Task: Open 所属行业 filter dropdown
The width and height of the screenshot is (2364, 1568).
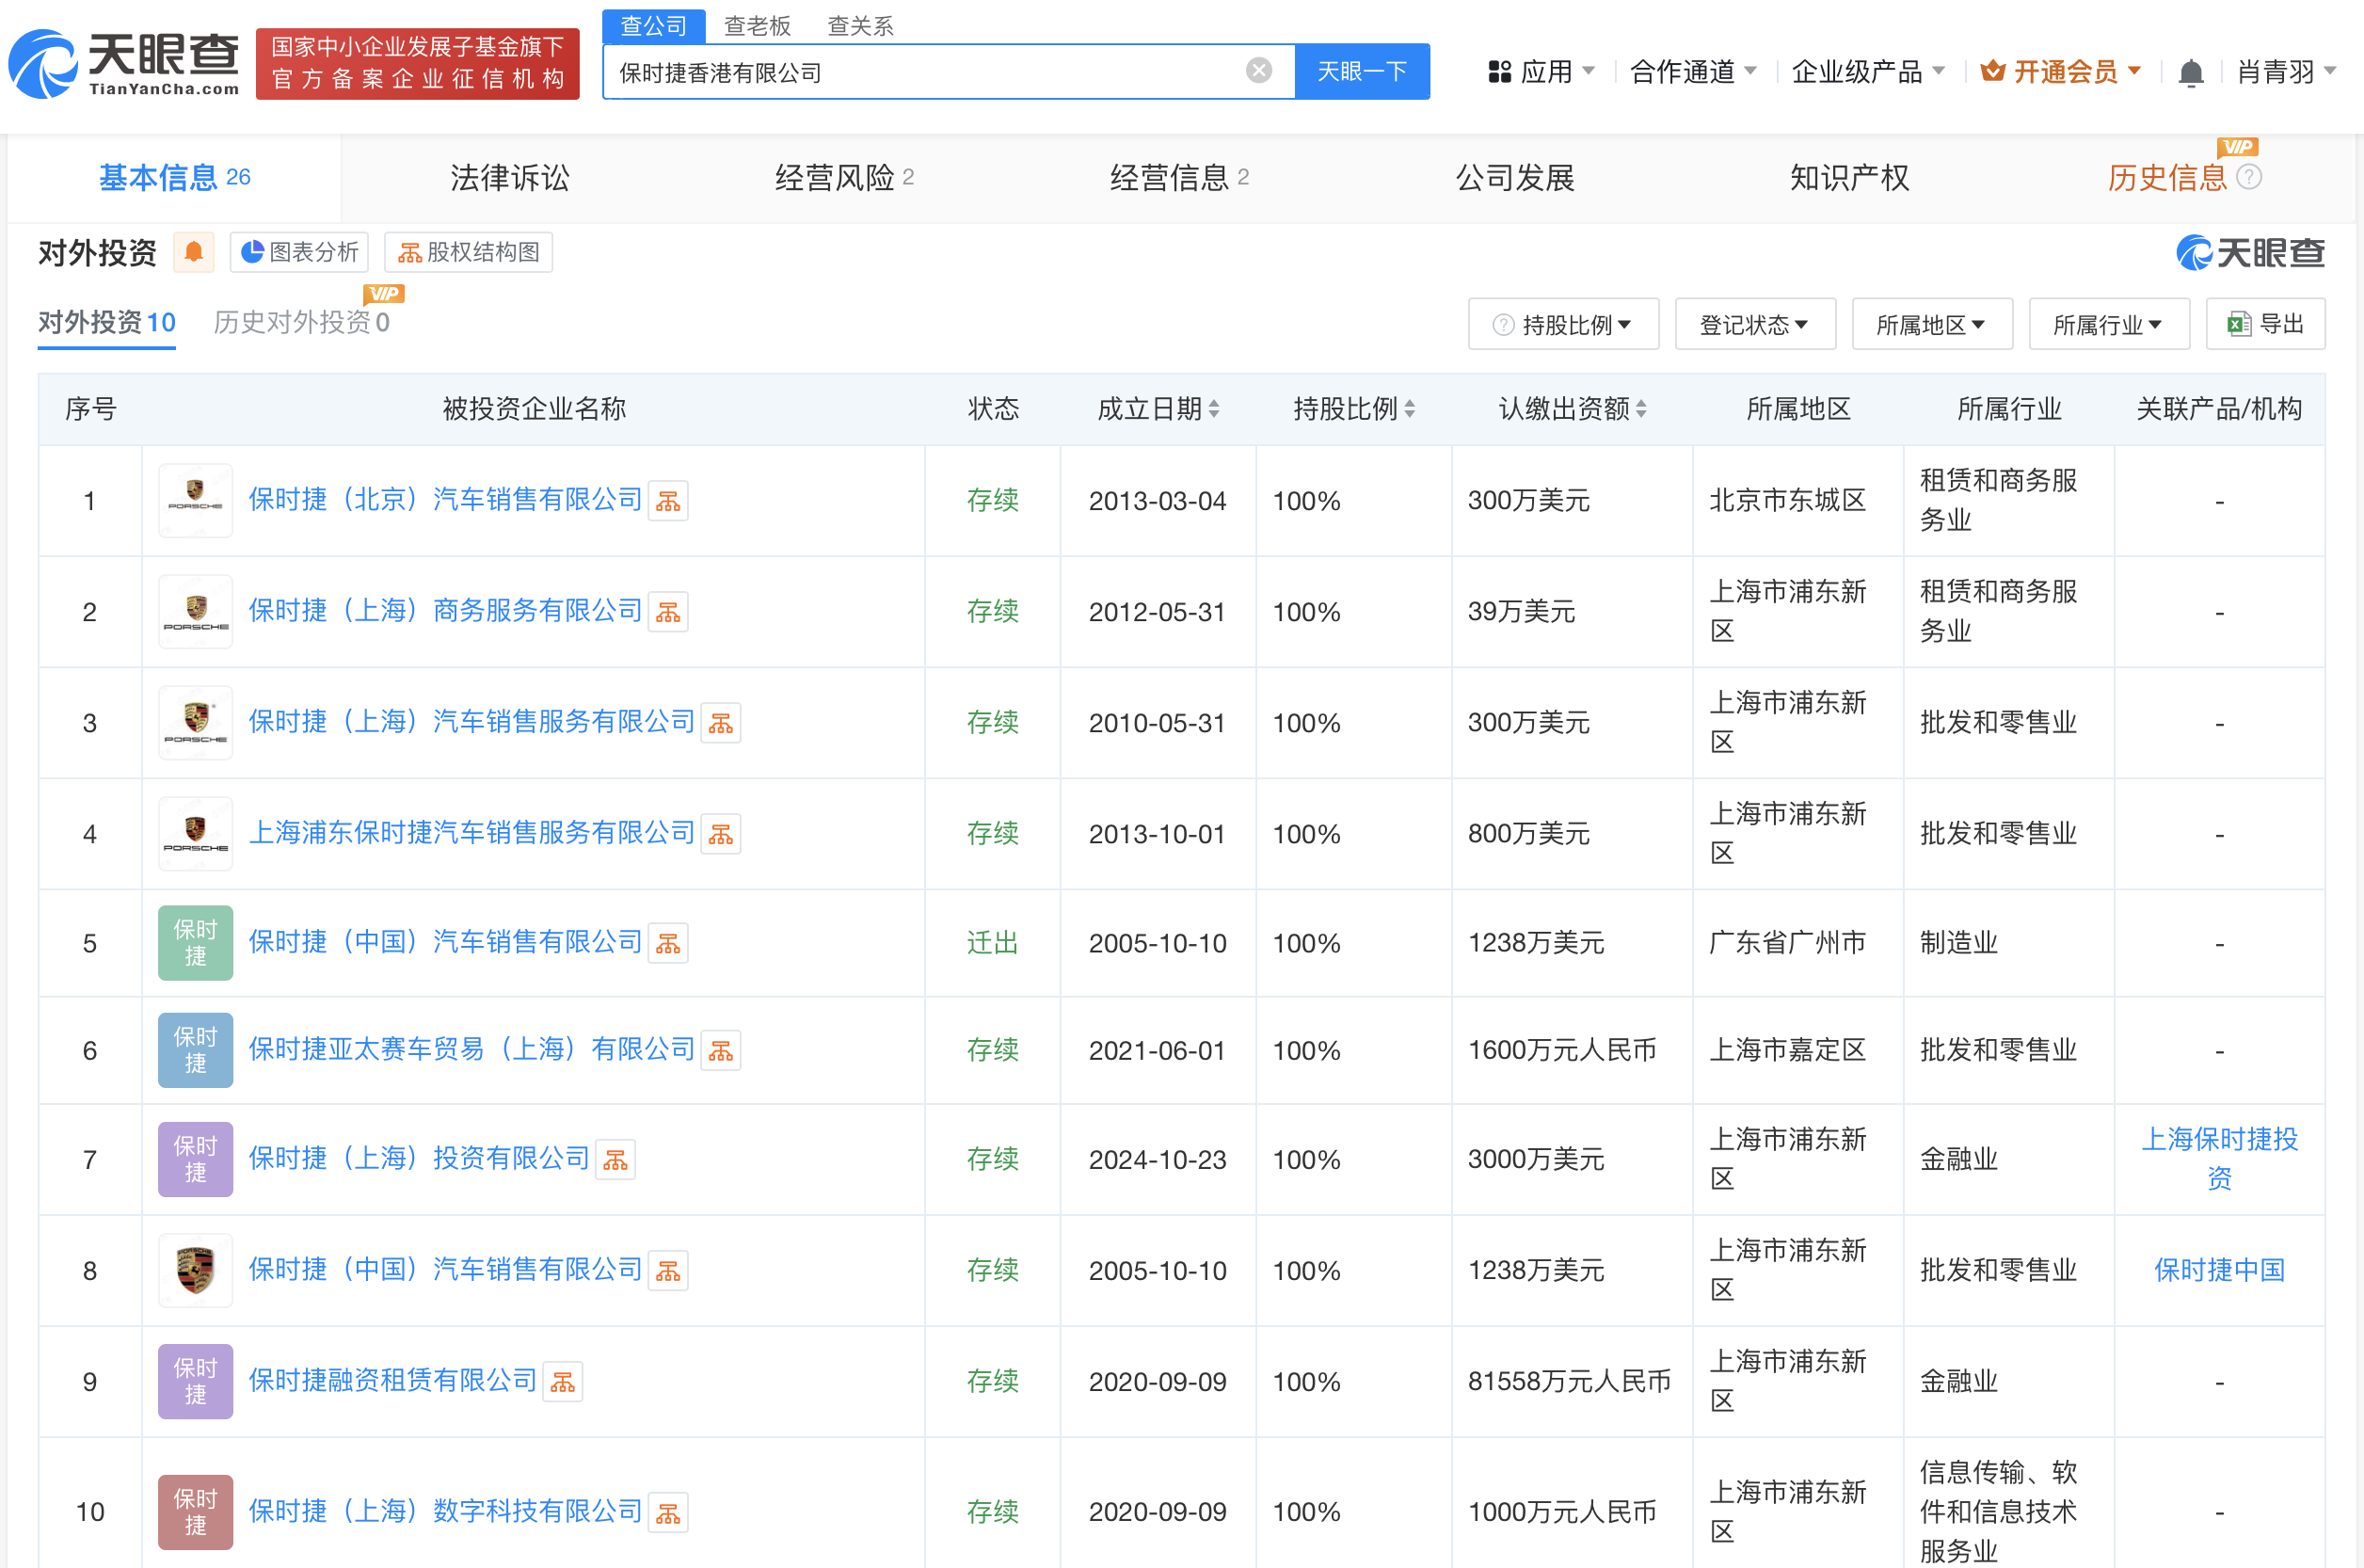Action: (x=2108, y=324)
